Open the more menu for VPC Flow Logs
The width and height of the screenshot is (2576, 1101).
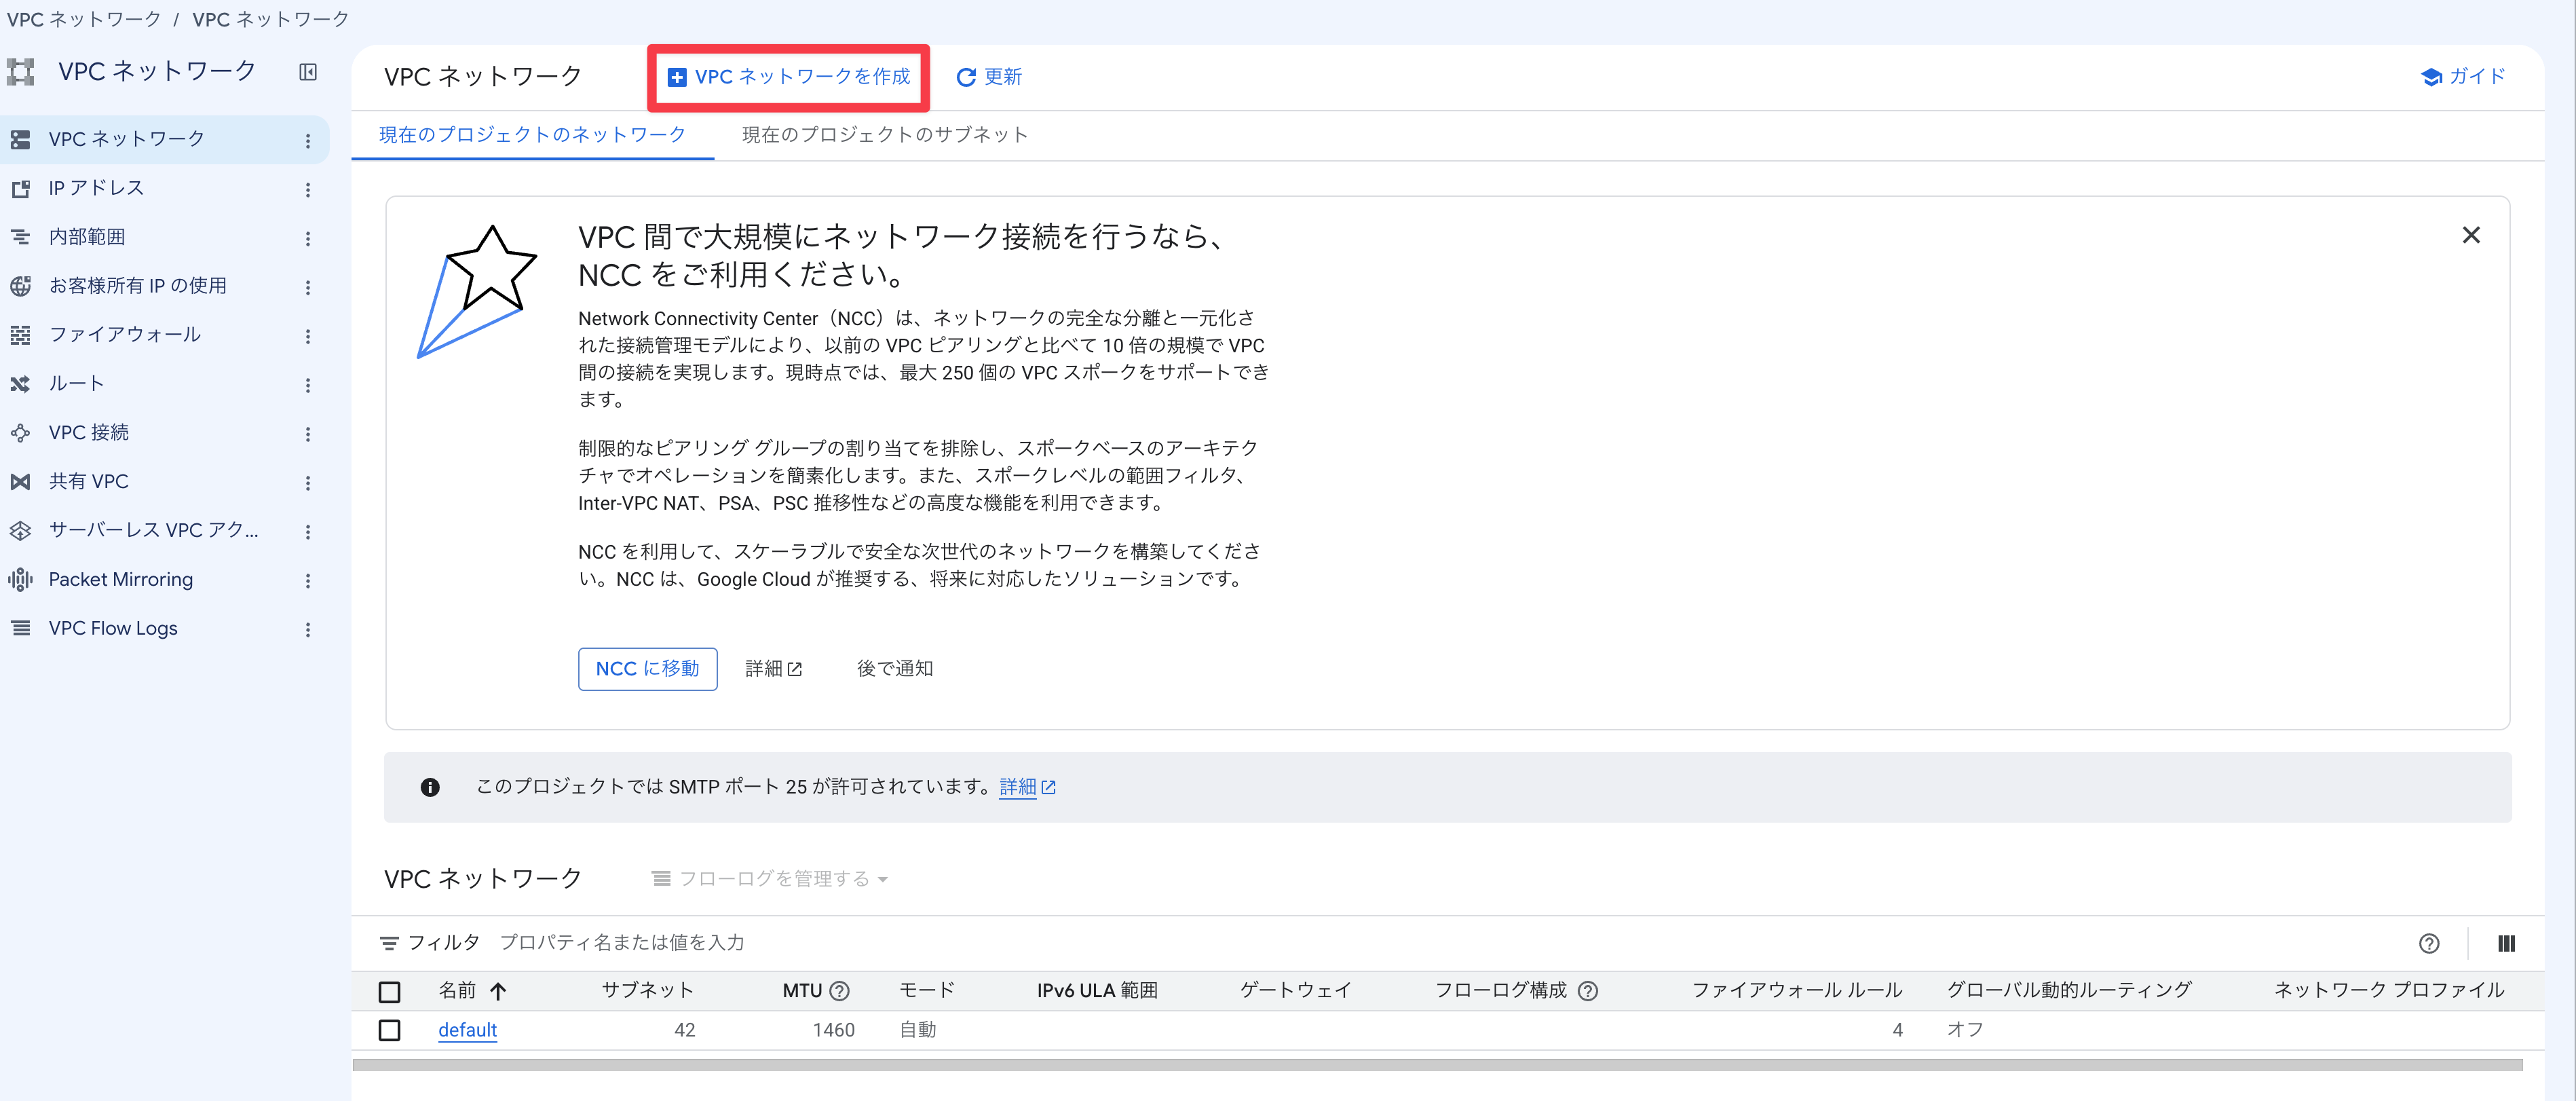pyautogui.click(x=308, y=631)
